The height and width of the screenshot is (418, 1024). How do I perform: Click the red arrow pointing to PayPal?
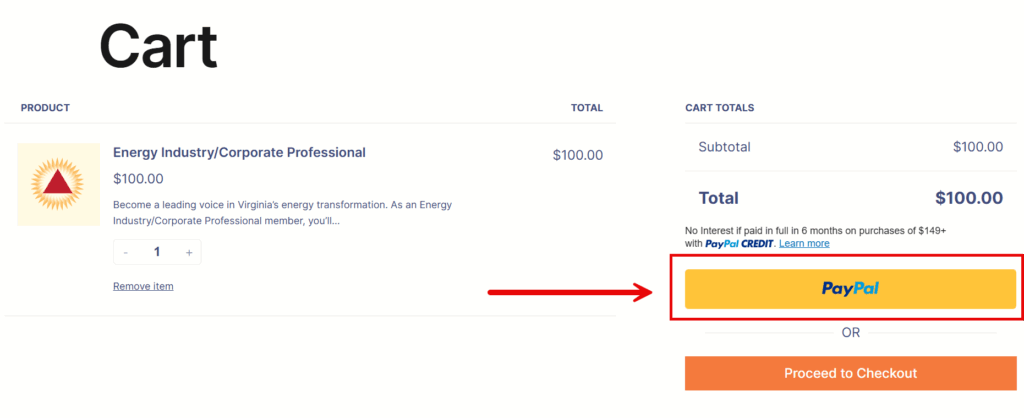(569, 293)
